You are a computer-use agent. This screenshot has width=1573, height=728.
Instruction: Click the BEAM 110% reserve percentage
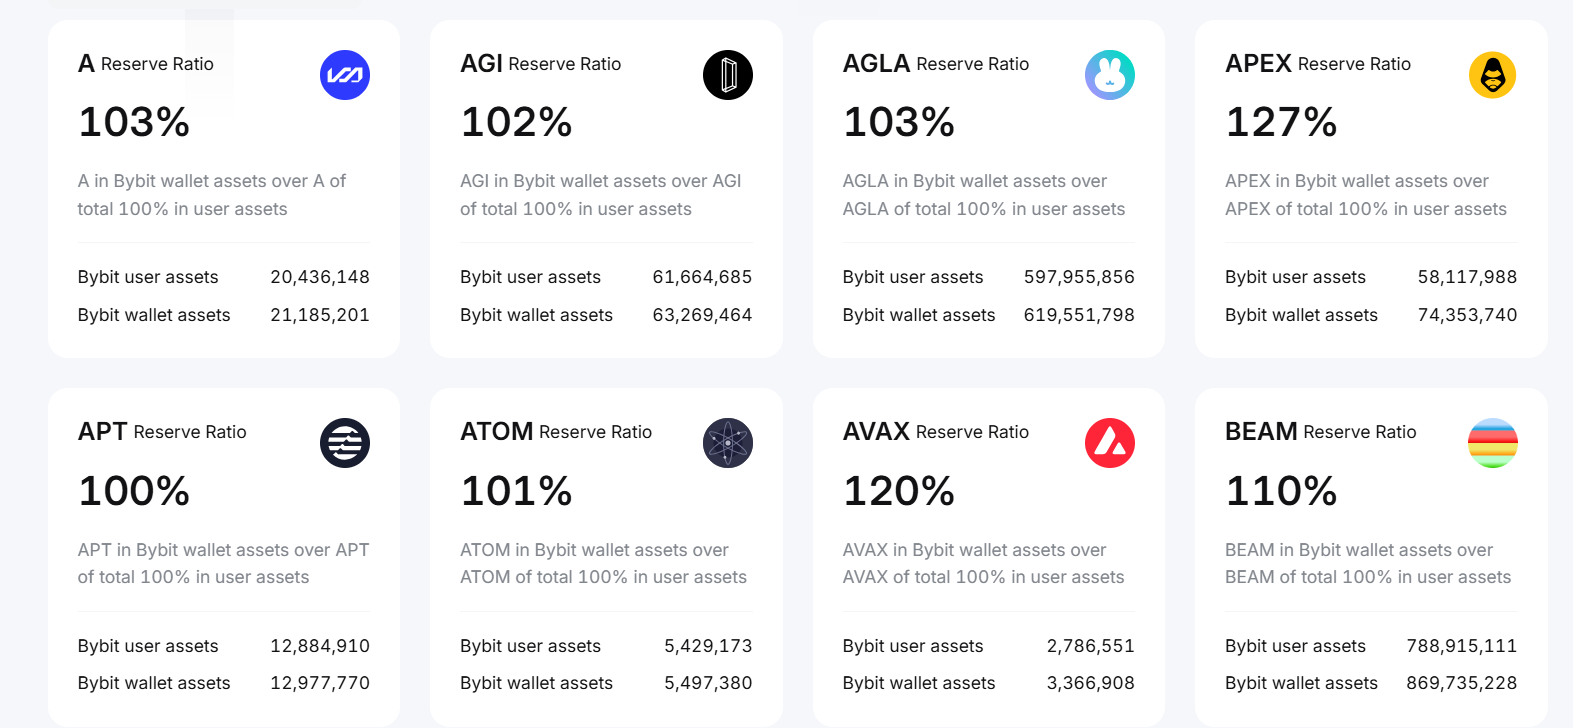1281,491
